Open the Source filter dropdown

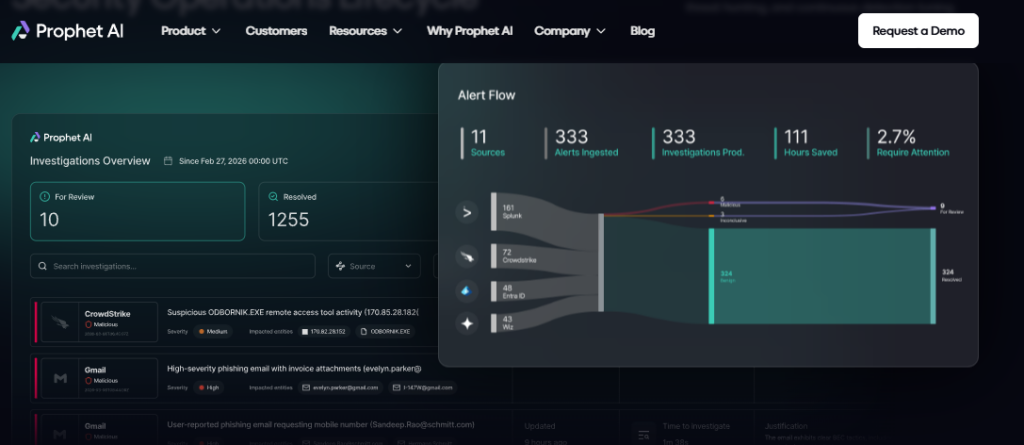(374, 266)
